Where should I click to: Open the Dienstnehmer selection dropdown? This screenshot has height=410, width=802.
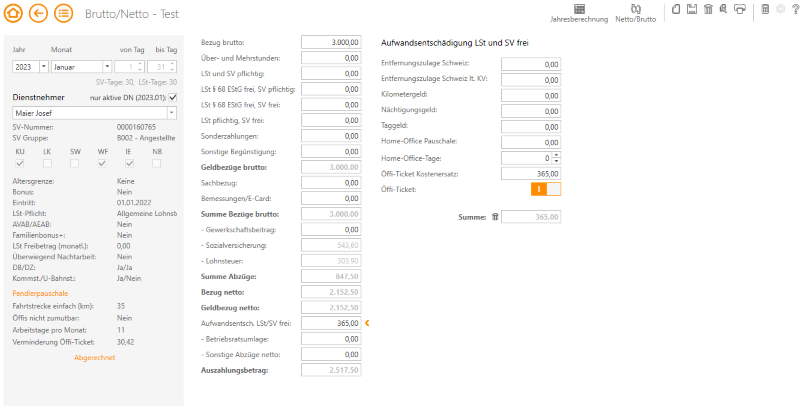(173, 113)
